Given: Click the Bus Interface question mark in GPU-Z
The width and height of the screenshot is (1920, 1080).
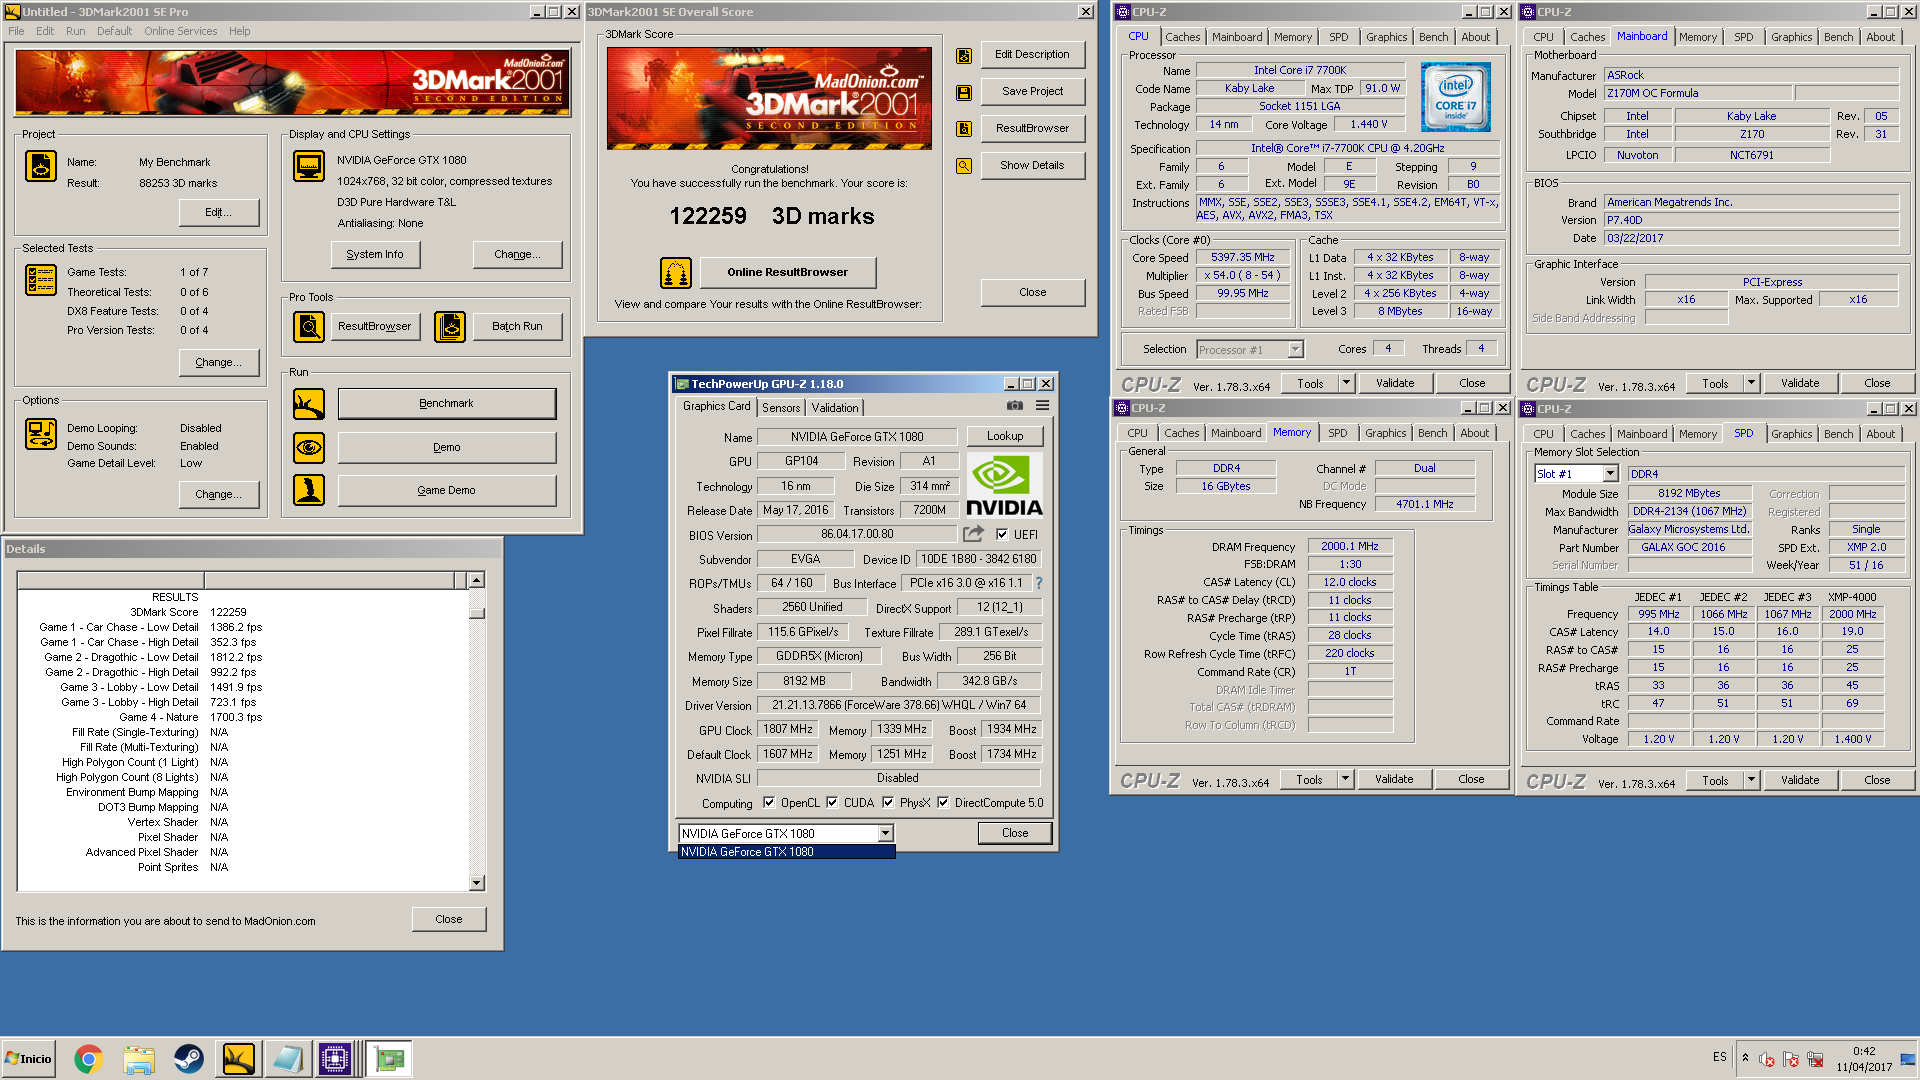Looking at the screenshot, I should click(1038, 583).
